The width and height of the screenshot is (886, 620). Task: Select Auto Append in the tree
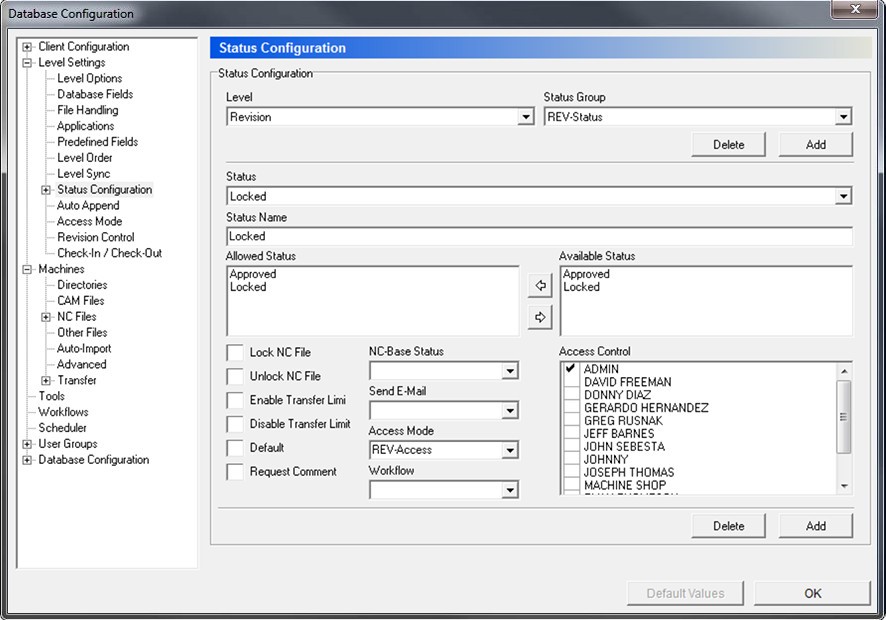(88, 206)
